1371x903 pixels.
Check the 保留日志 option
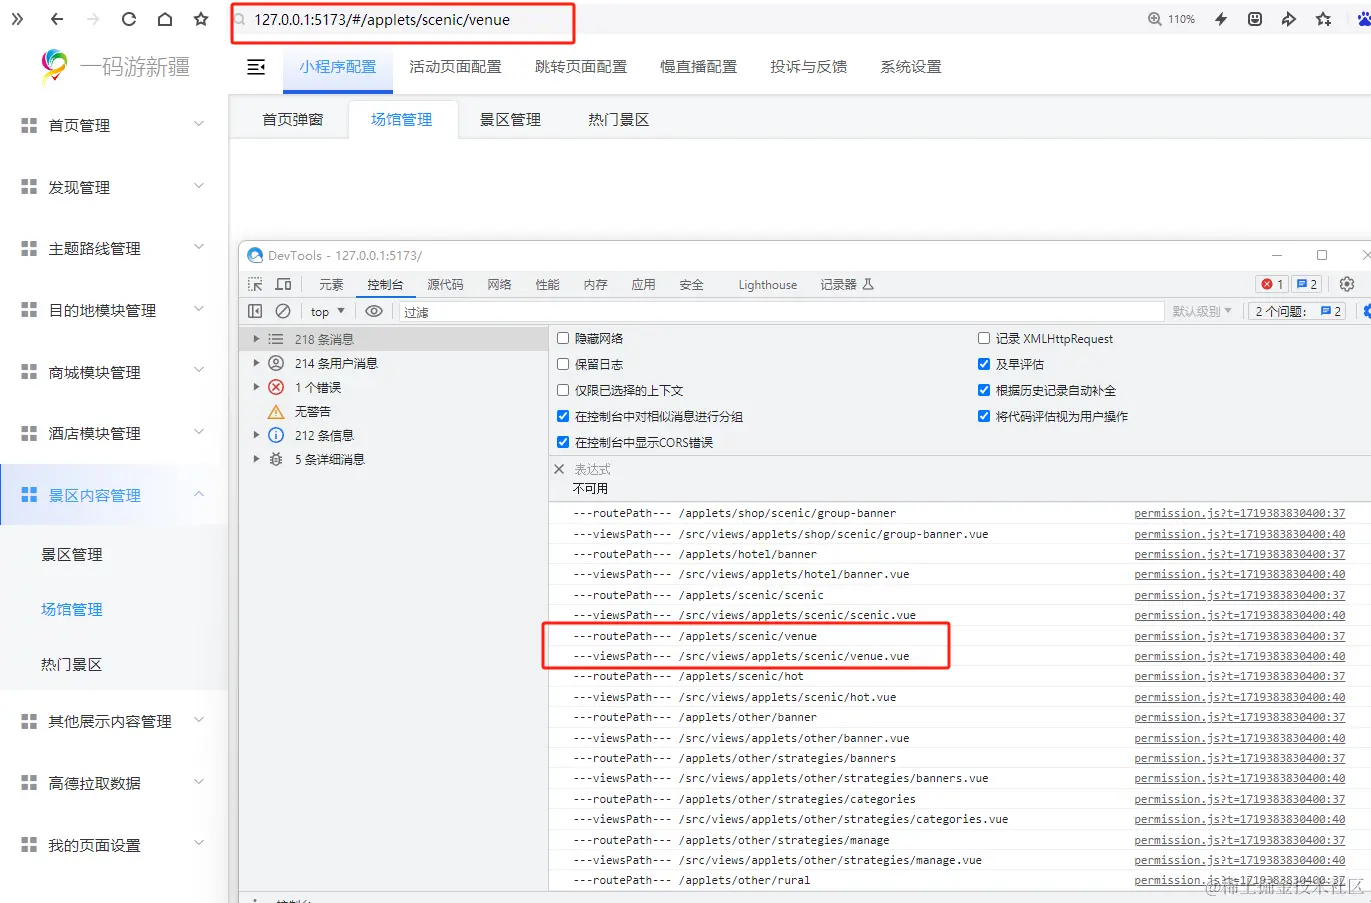coord(563,364)
